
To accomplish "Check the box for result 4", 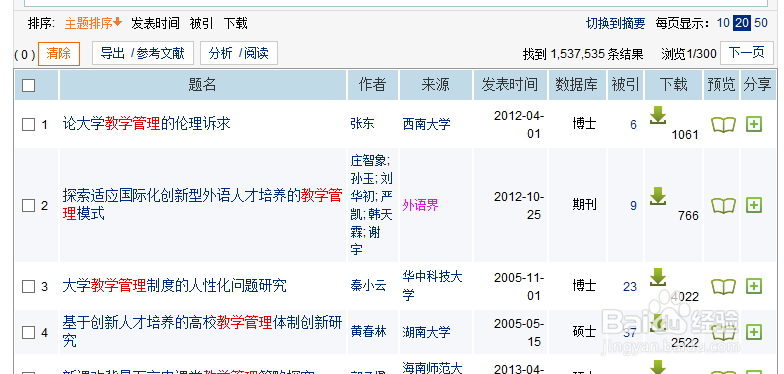I will pyautogui.click(x=28, y=332).
